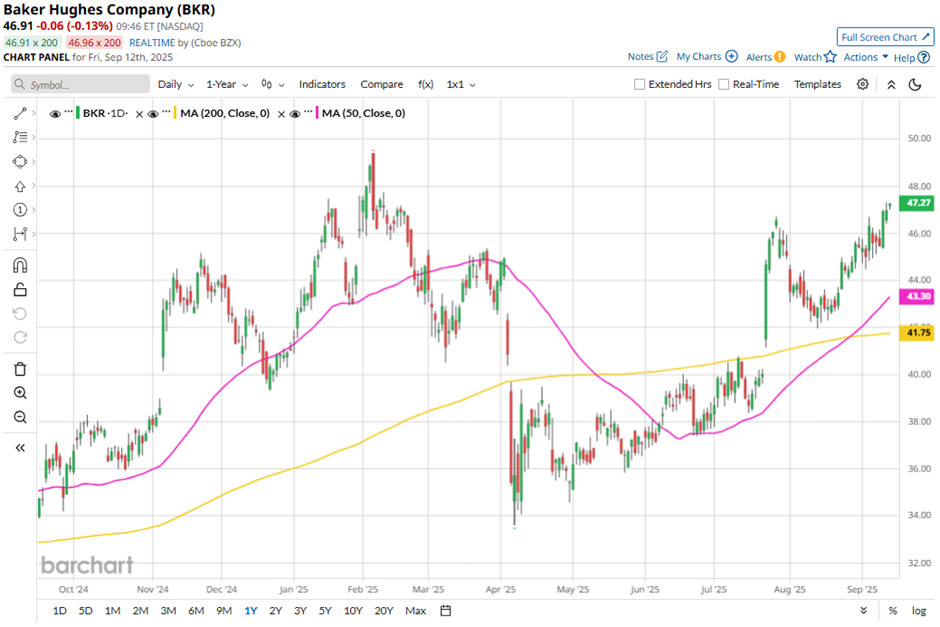Open the Actions dropdown

[x=866, y=57]
